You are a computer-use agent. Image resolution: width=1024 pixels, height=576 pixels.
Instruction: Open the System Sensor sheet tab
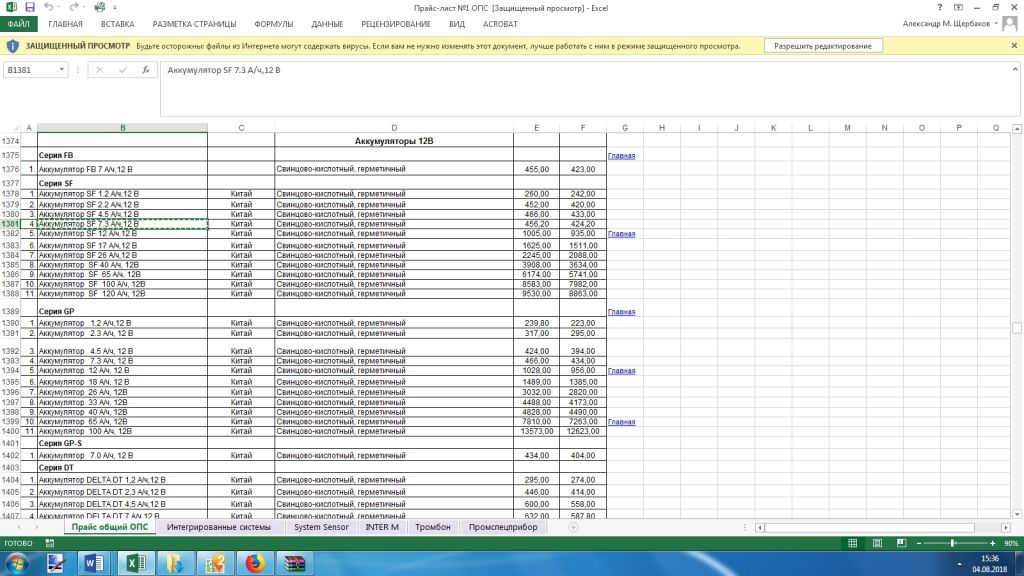321,527
